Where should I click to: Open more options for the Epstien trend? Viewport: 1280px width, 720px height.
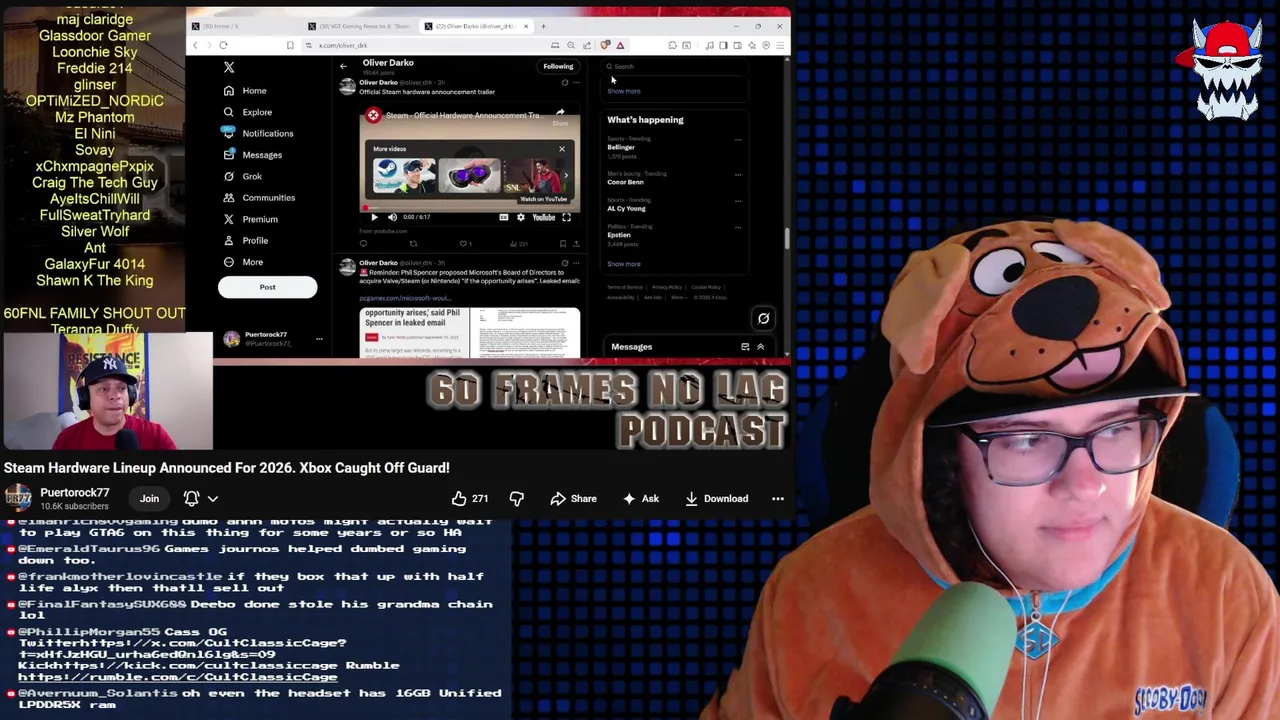(738, 228)
